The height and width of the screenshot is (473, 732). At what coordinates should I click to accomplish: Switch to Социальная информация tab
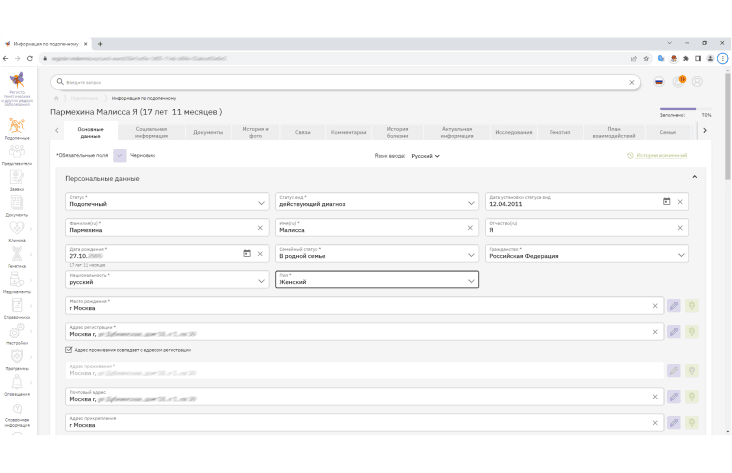coord(151,132)
